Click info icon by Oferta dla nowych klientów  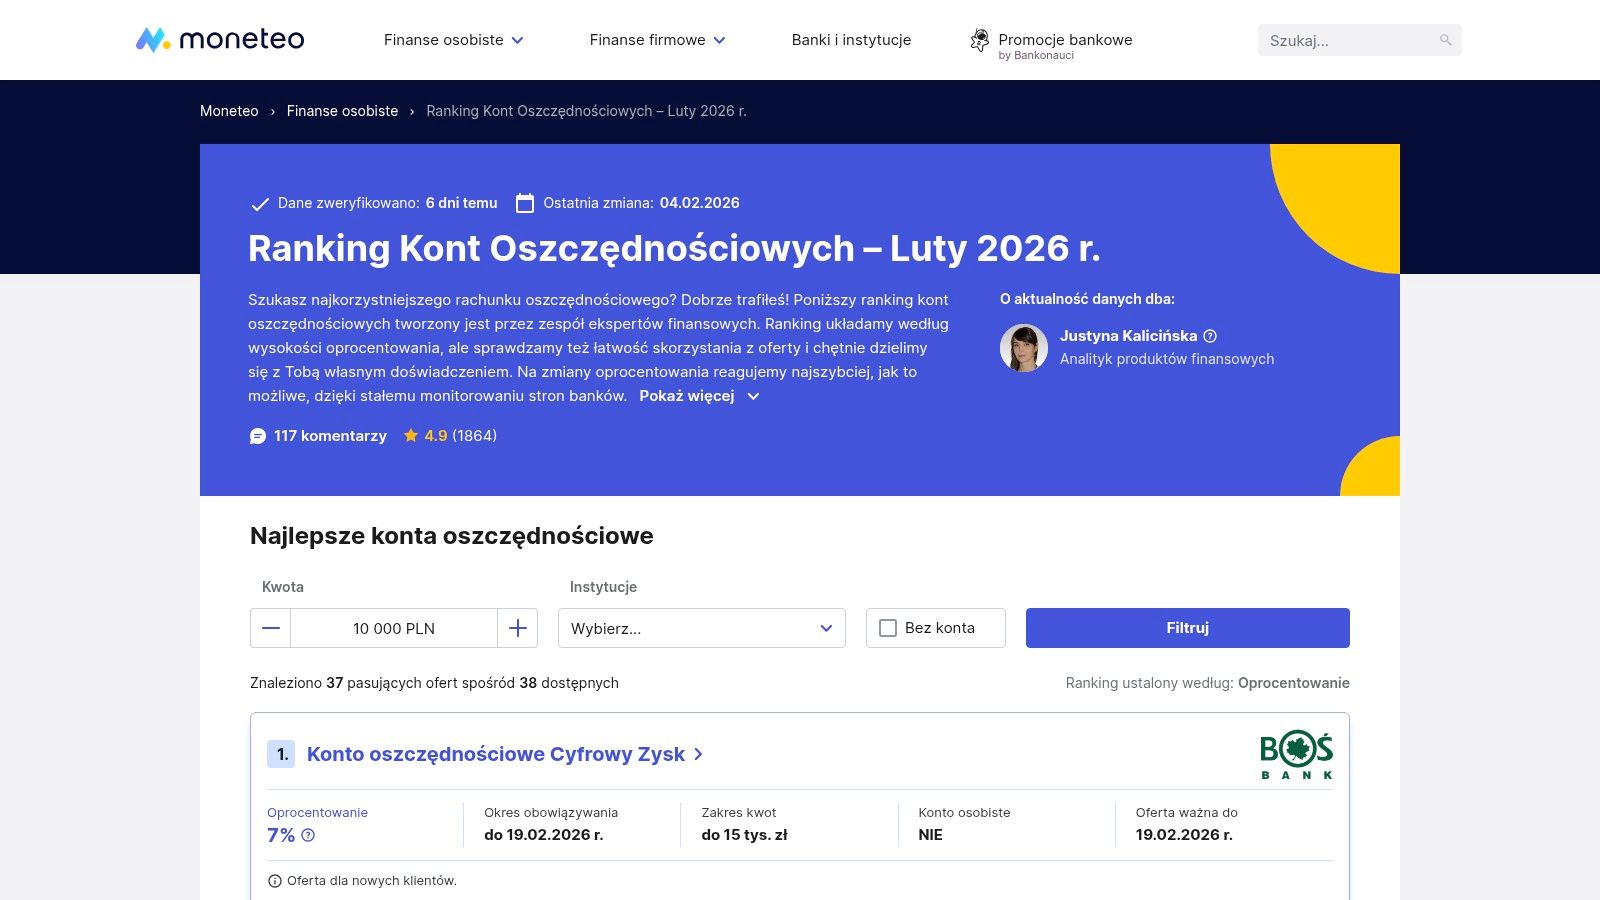[275, 881]
